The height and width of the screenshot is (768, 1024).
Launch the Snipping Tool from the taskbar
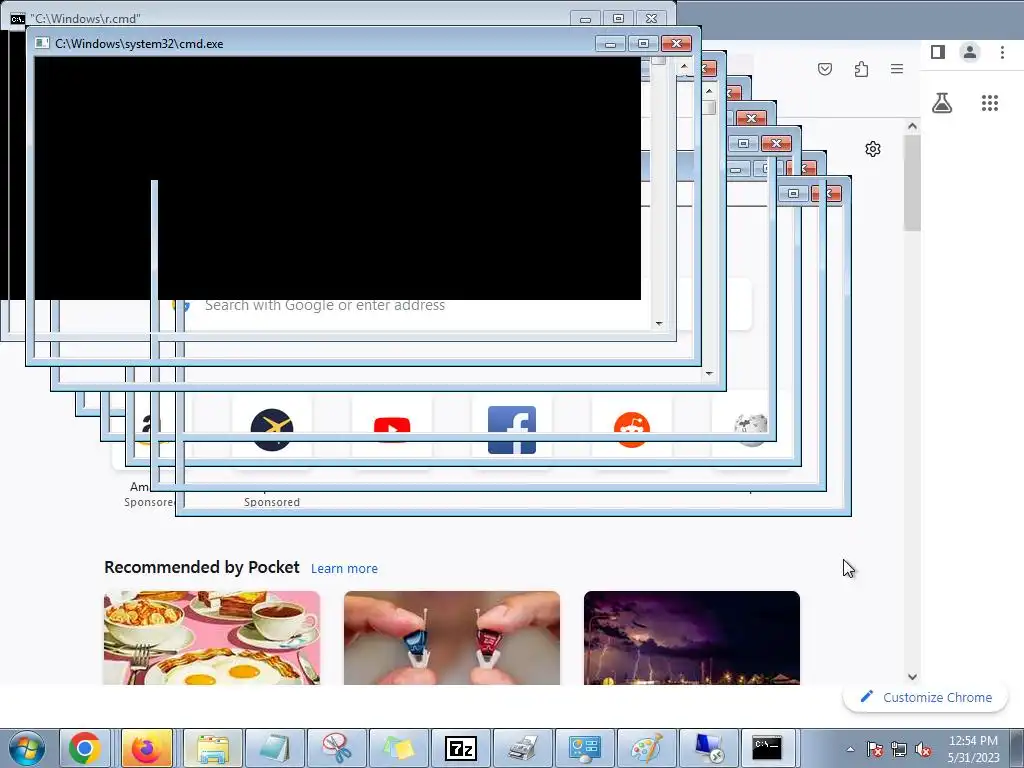coord(337,748)
